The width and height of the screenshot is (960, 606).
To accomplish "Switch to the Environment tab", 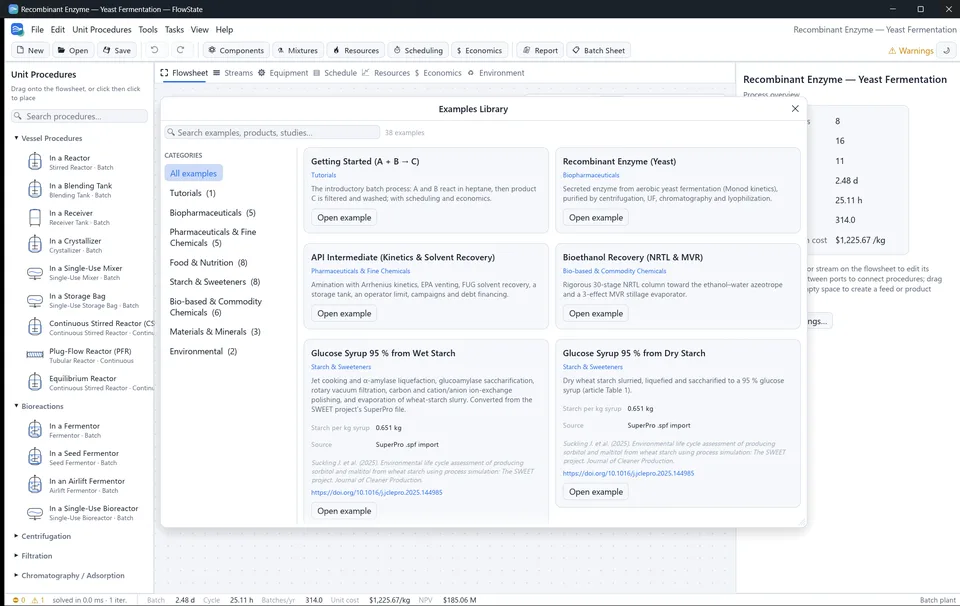I will coord(496,73).
